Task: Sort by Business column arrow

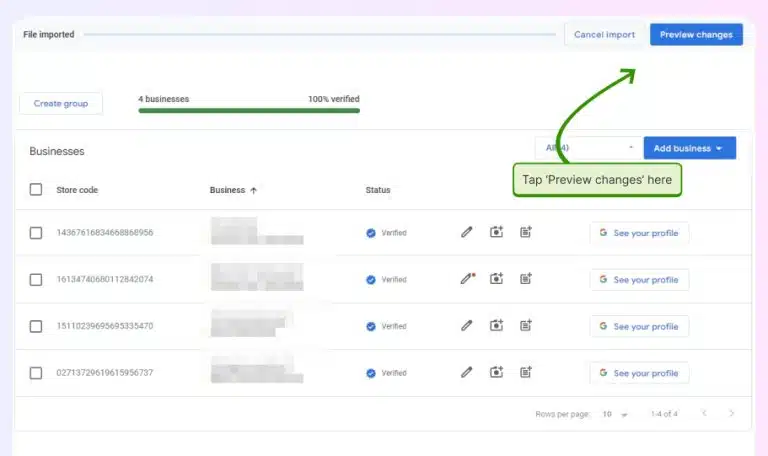Action: (253, 191)
